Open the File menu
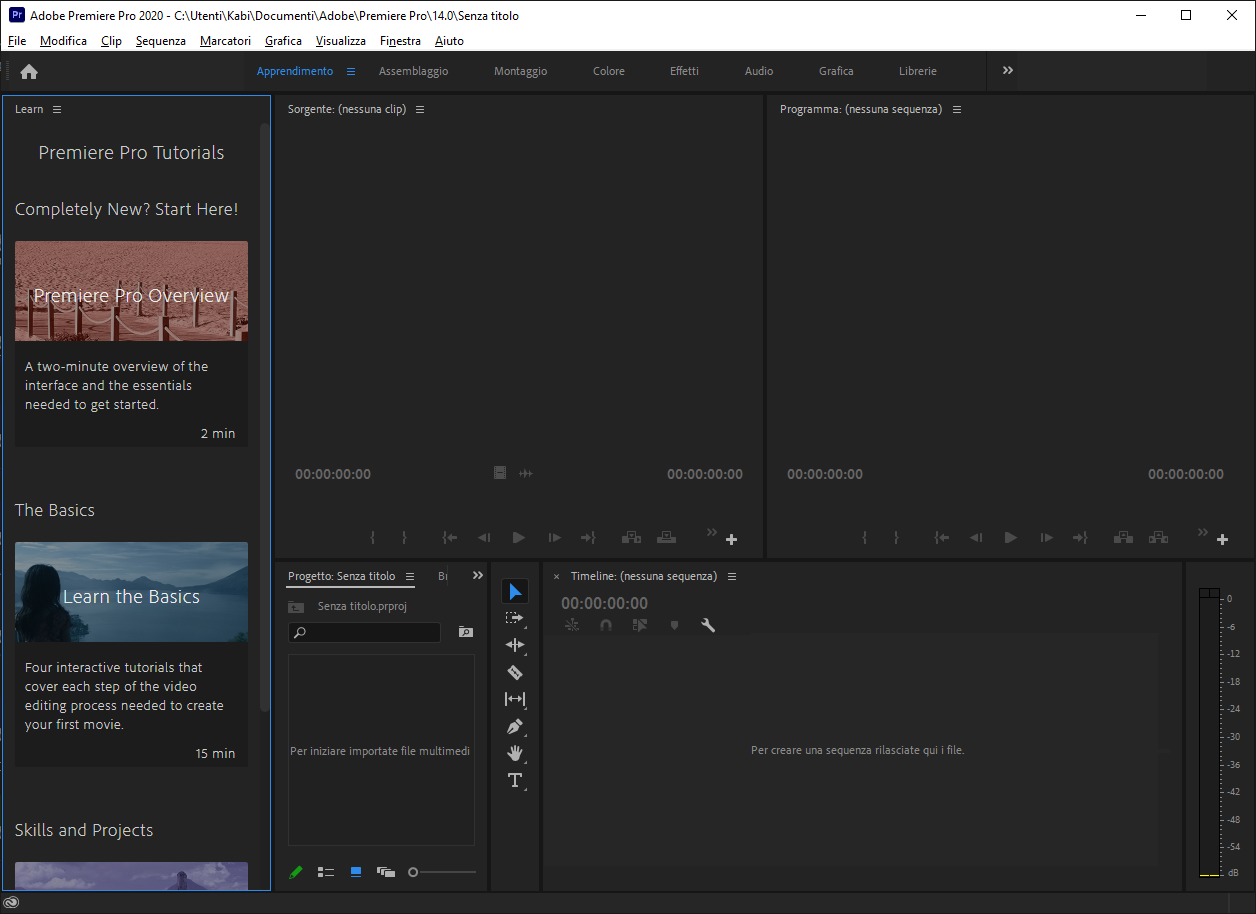Image resolution: width=1256 pixels, height=914 pixels. coord(17,41)
